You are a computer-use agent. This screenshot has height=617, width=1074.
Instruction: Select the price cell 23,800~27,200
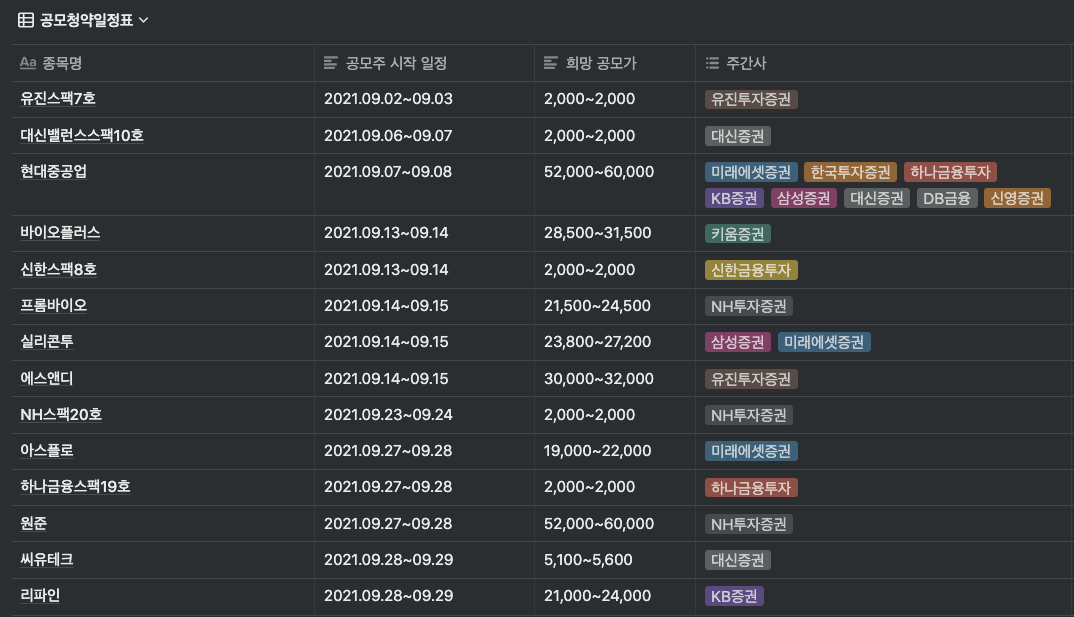pyautogui.click(x=615, y=342)
